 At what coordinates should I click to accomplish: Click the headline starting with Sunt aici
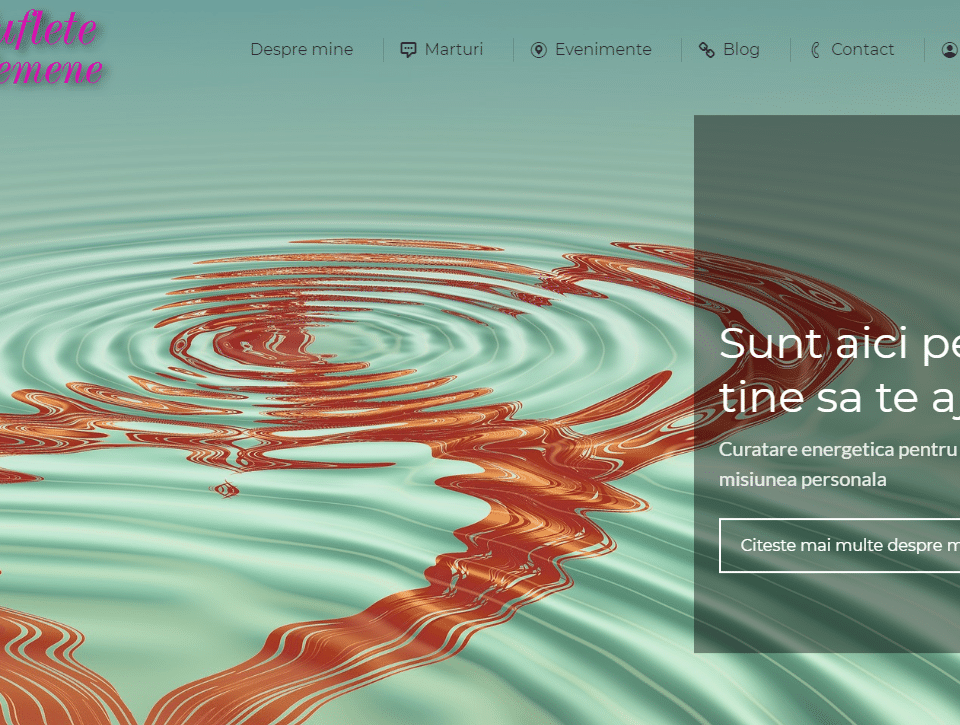tap(838, 344)
